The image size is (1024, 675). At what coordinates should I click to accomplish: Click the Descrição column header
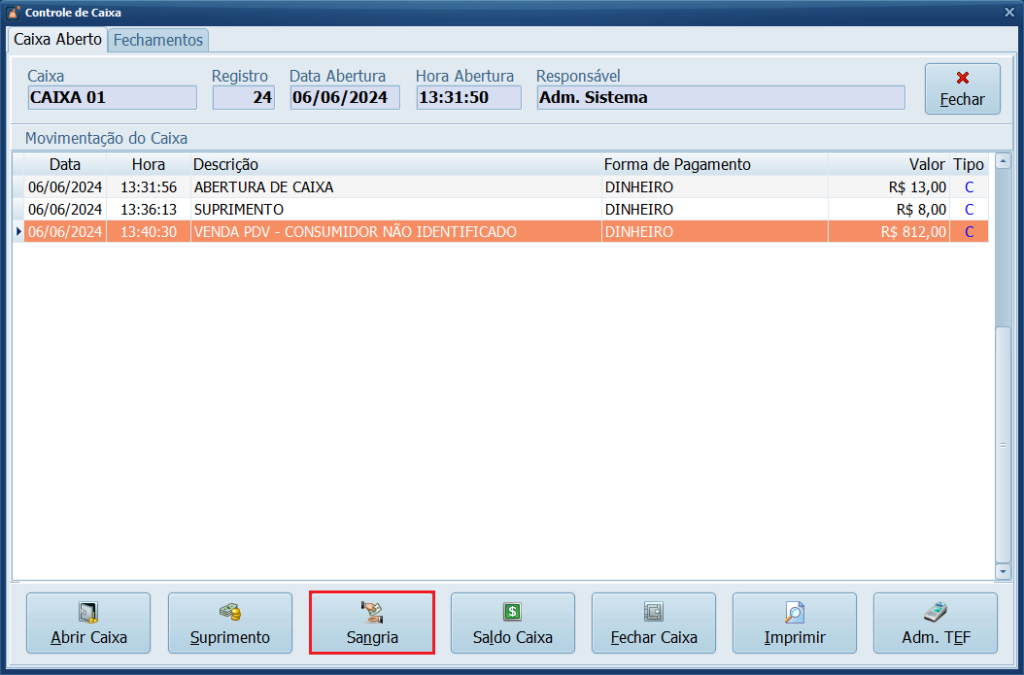(226, 164)
